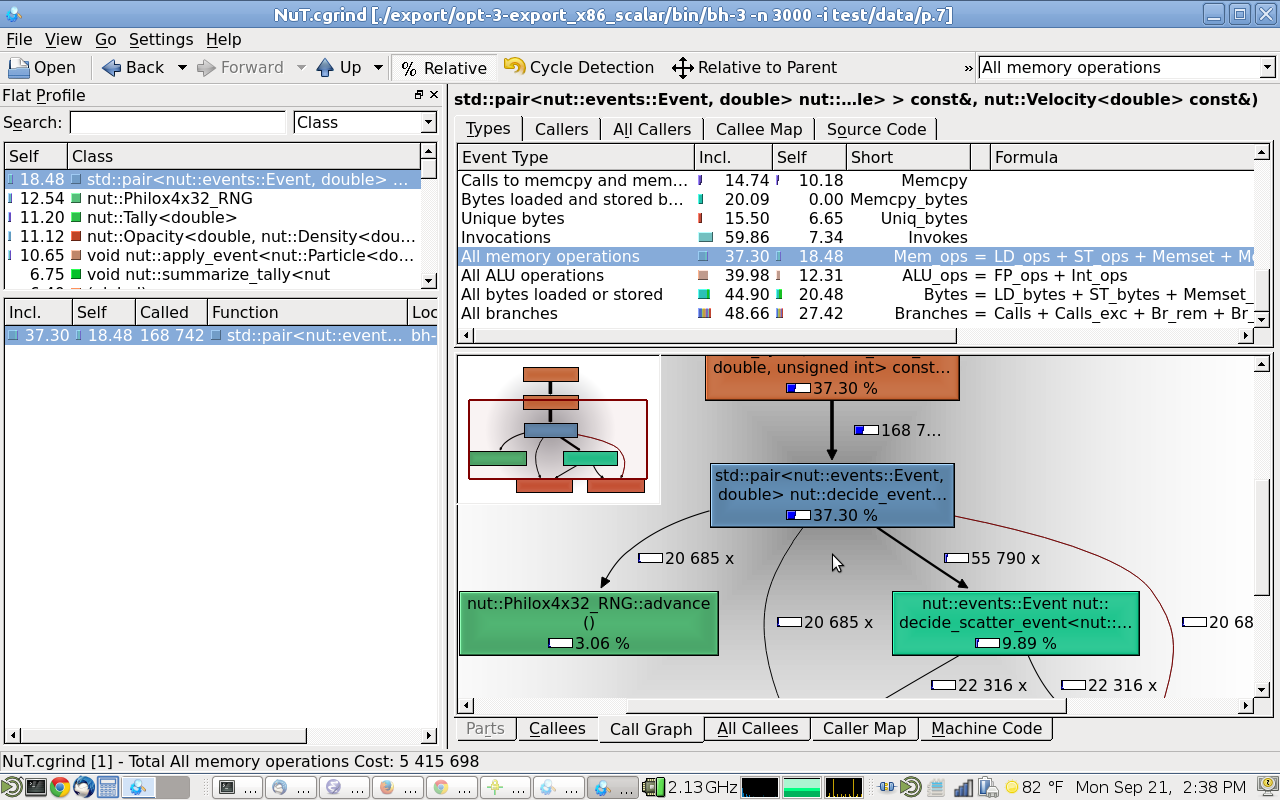Select the All ALU operations event row

[x=532, y=275]
